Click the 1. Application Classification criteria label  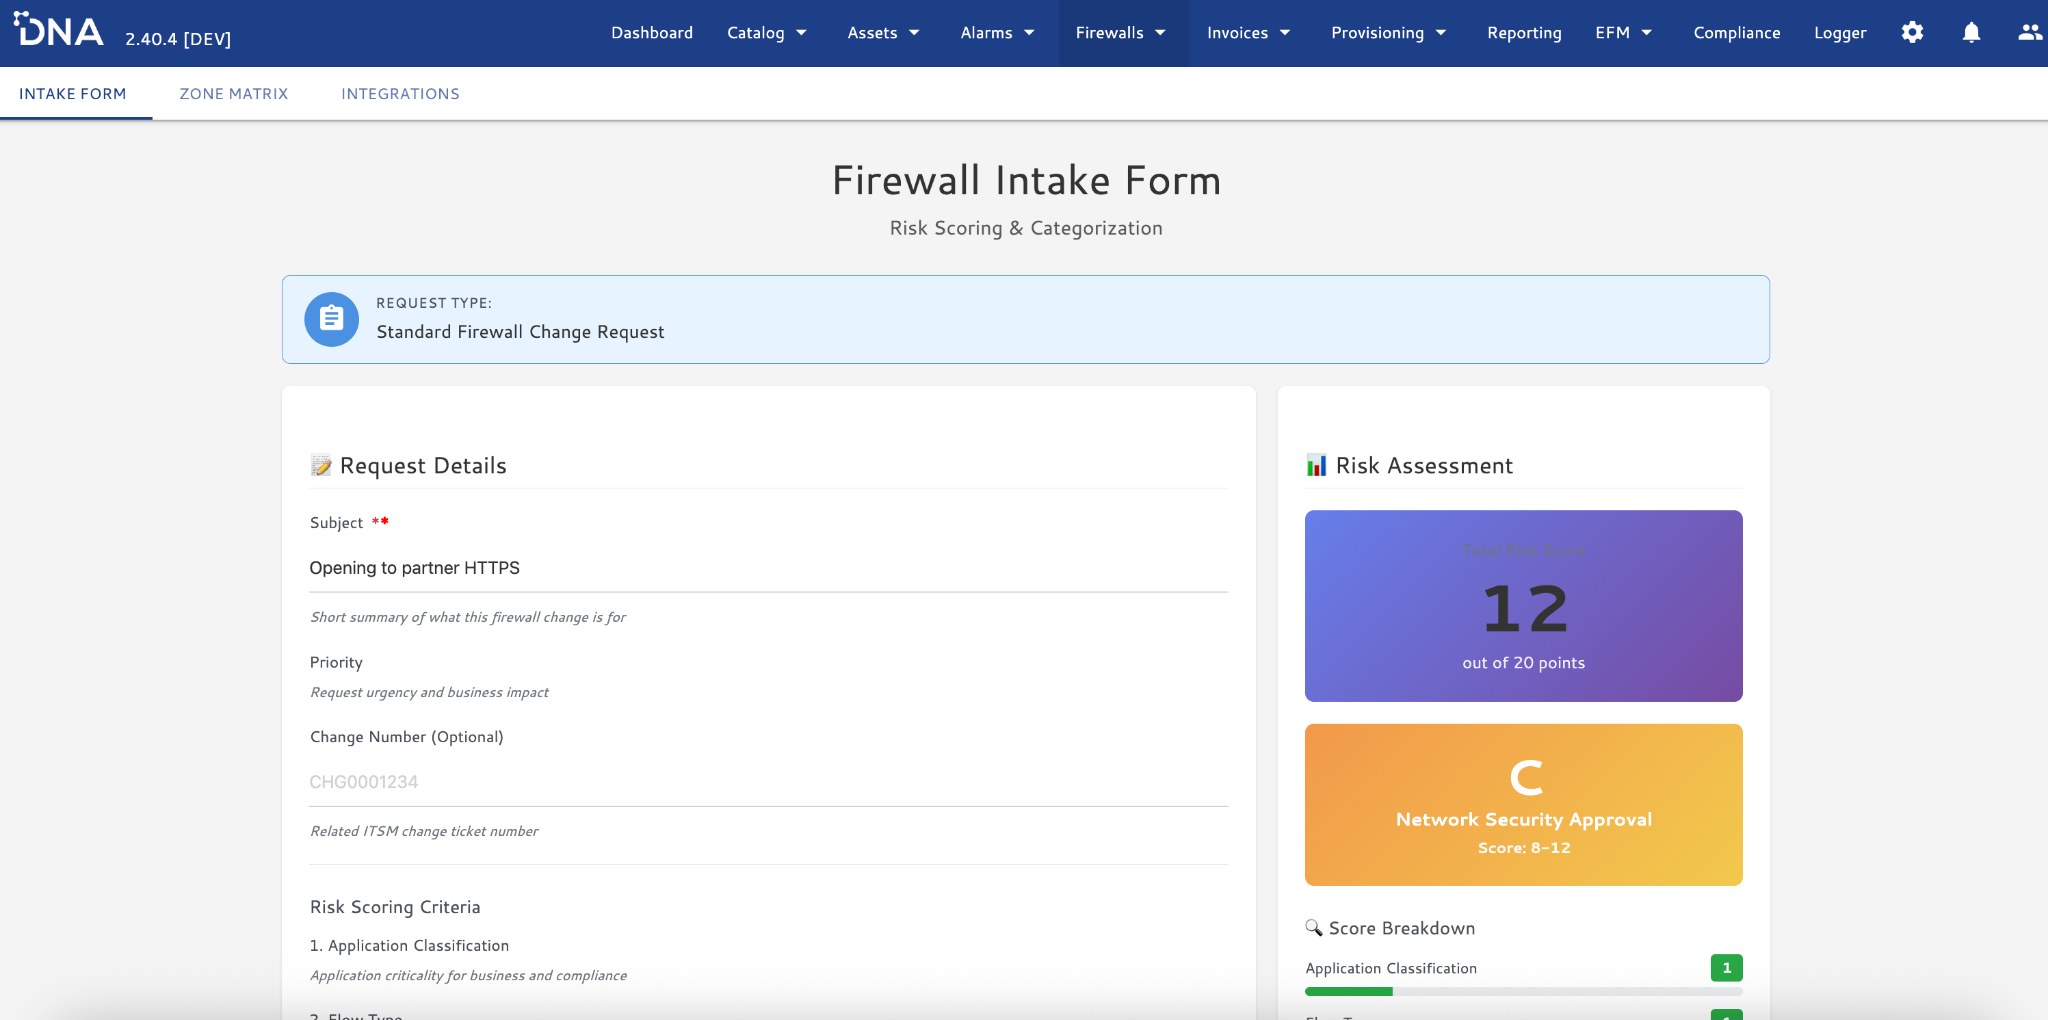point(409,946)
